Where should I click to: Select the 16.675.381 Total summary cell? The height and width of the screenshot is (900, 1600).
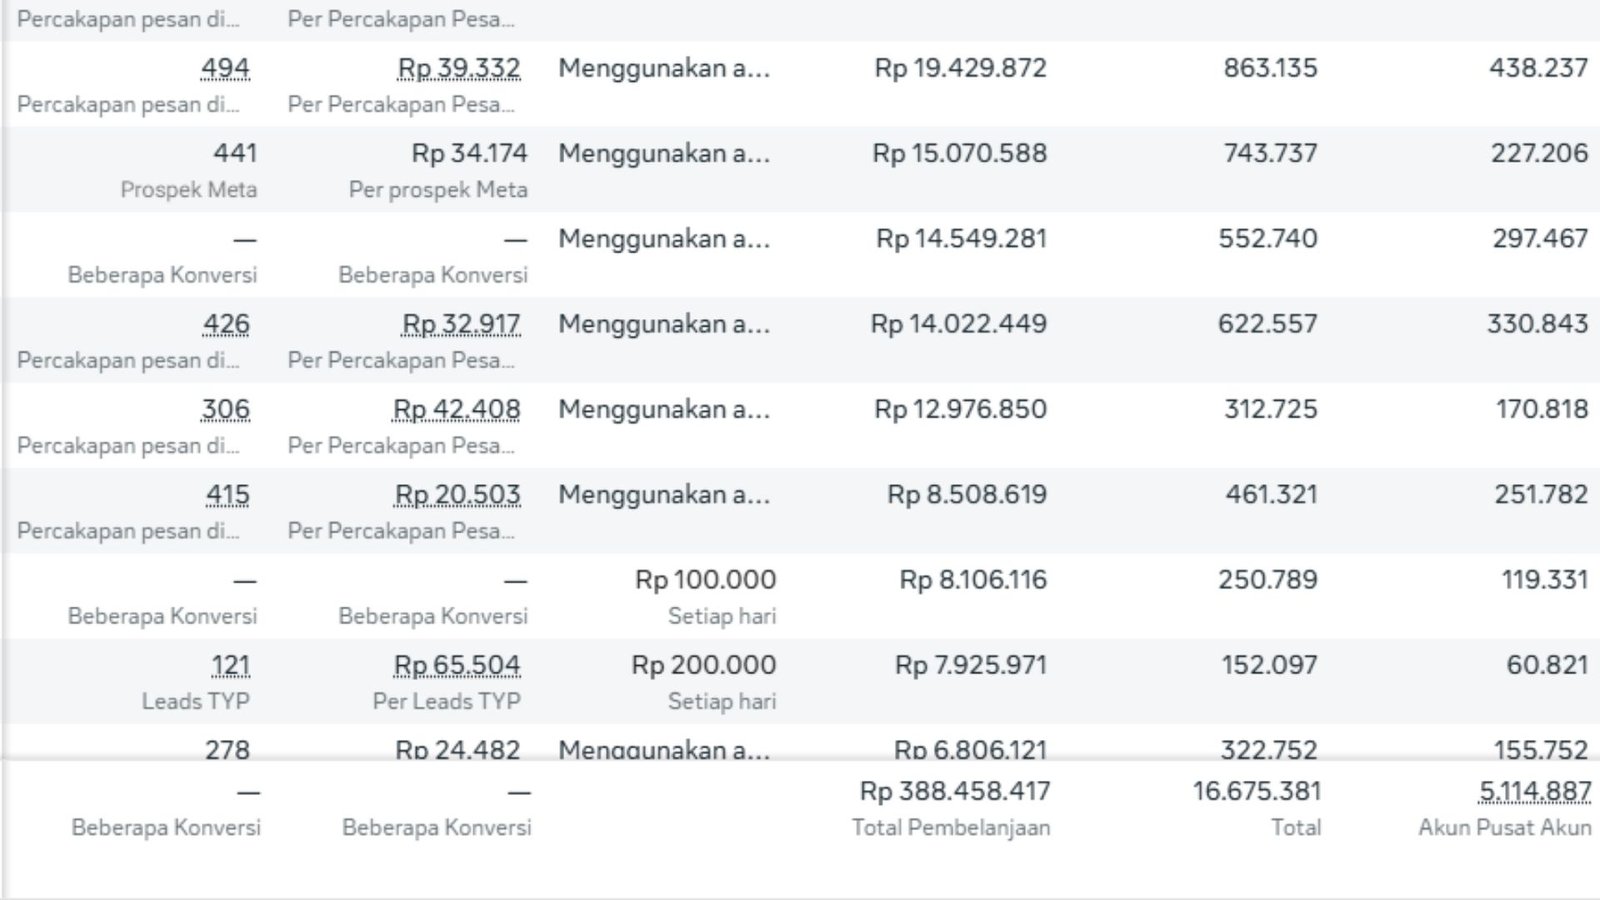1257,792
